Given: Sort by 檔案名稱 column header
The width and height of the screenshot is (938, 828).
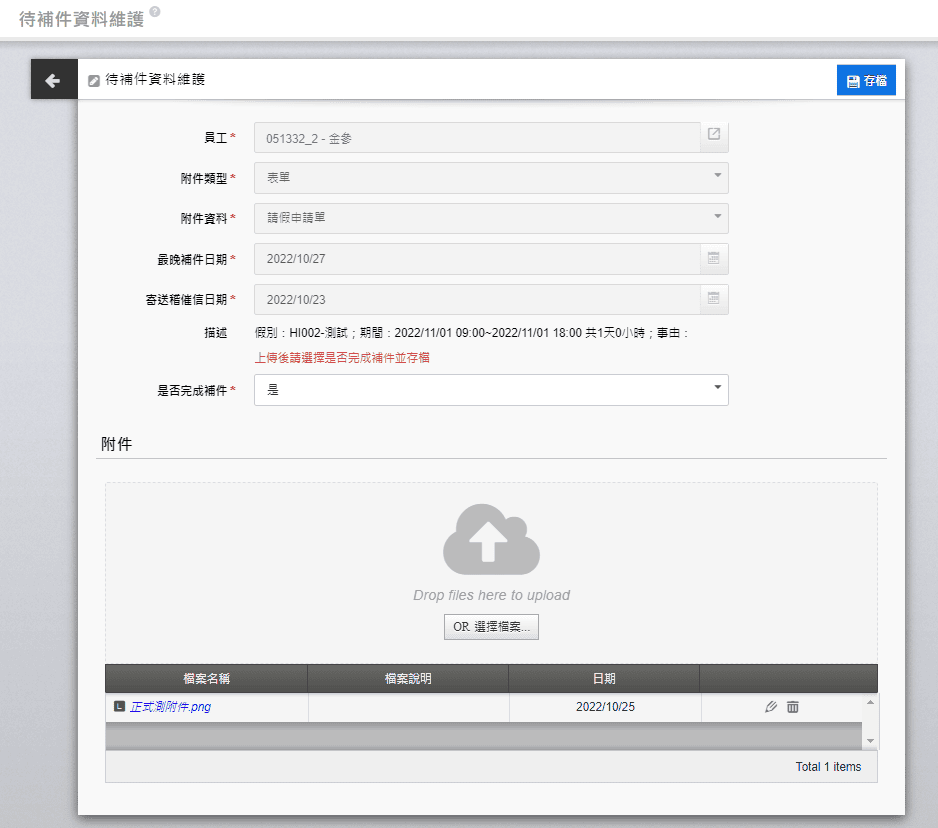Looking at the screenshot, I should click(206, 678).
